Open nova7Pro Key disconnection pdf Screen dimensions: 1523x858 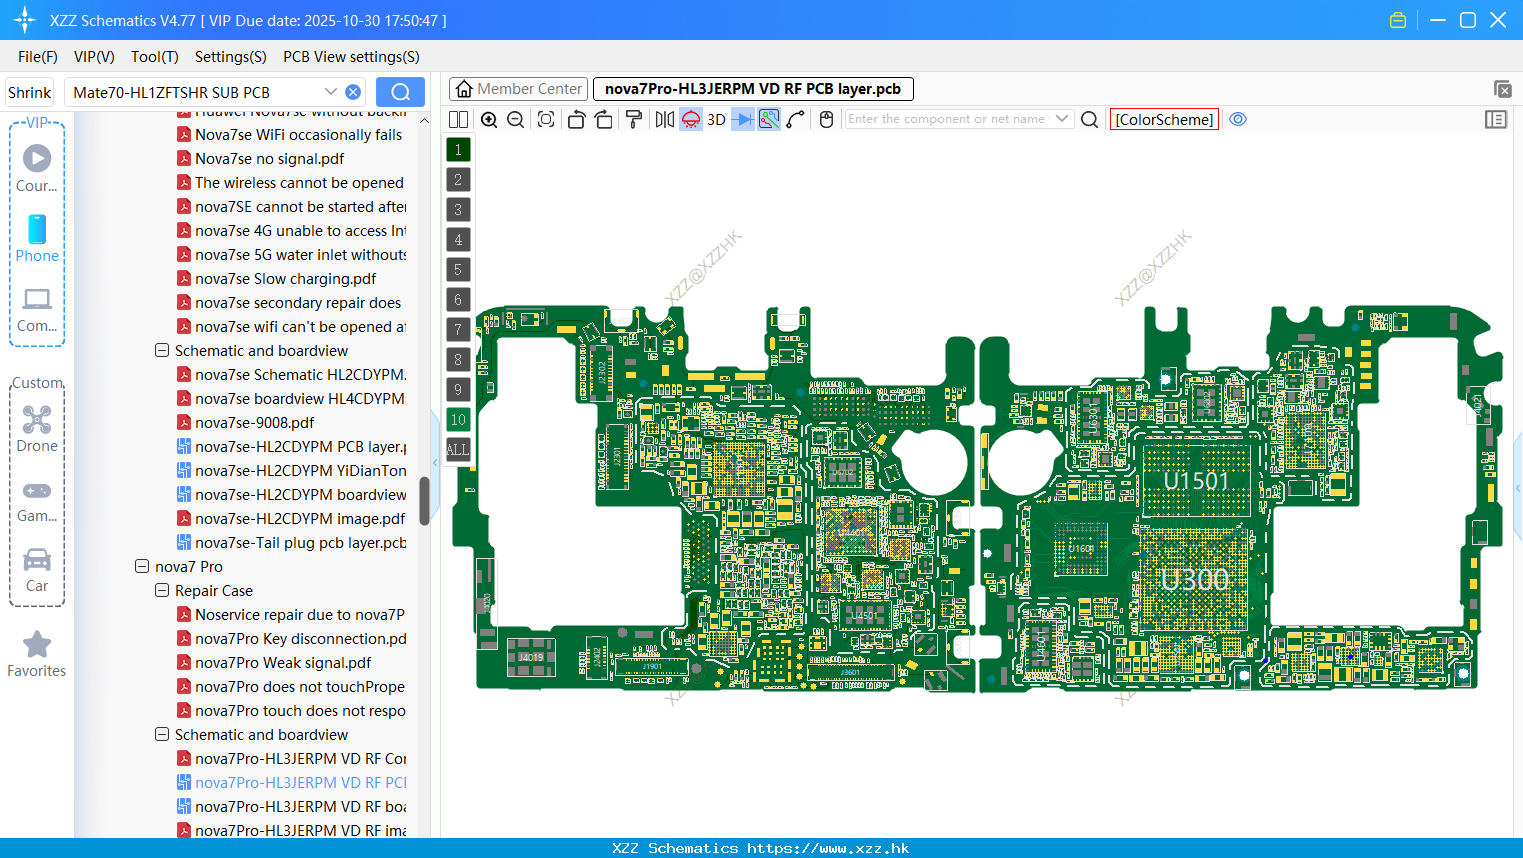[301, 639]
